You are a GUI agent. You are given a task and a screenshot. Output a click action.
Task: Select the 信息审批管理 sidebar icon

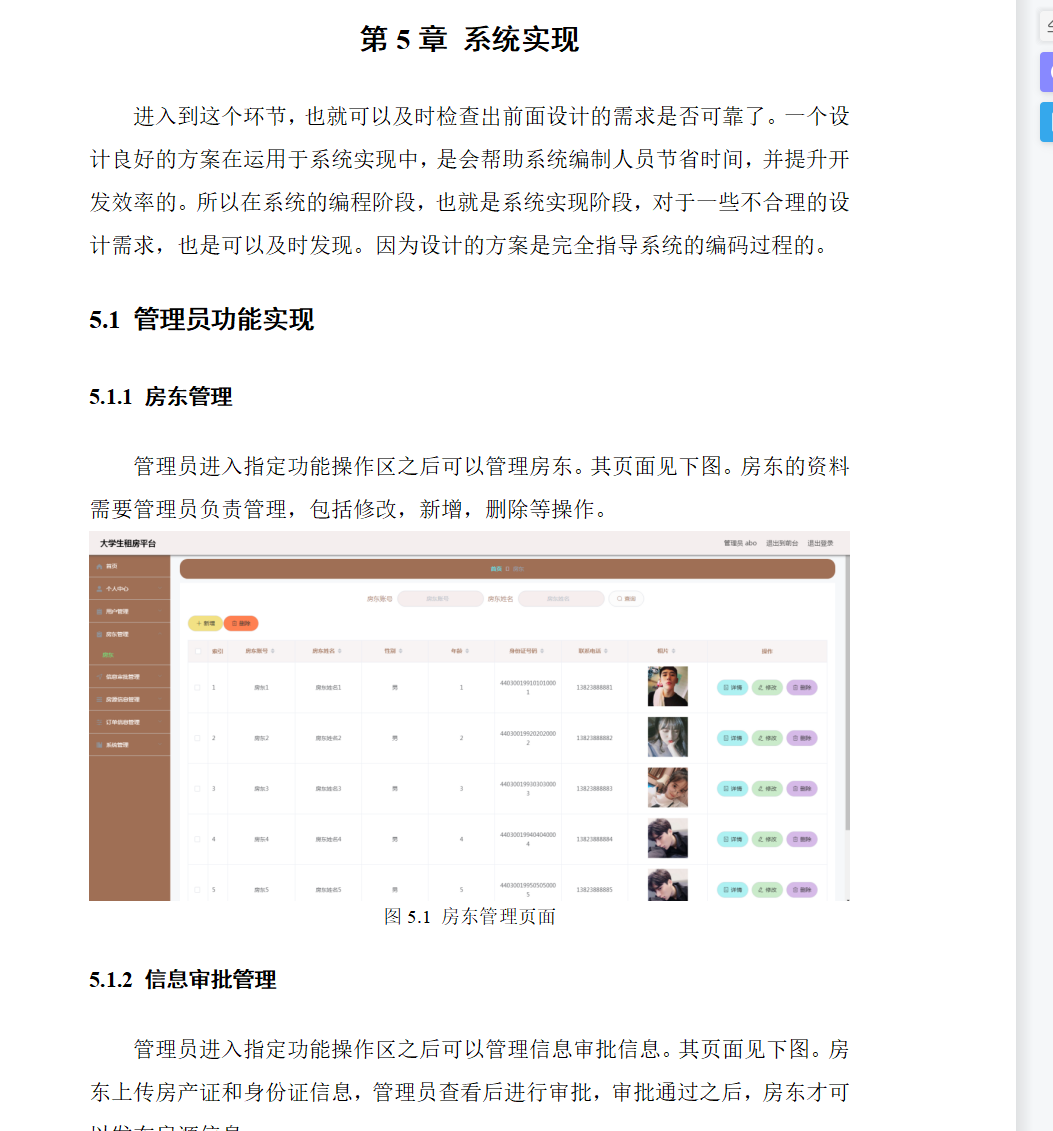point(99,677)
